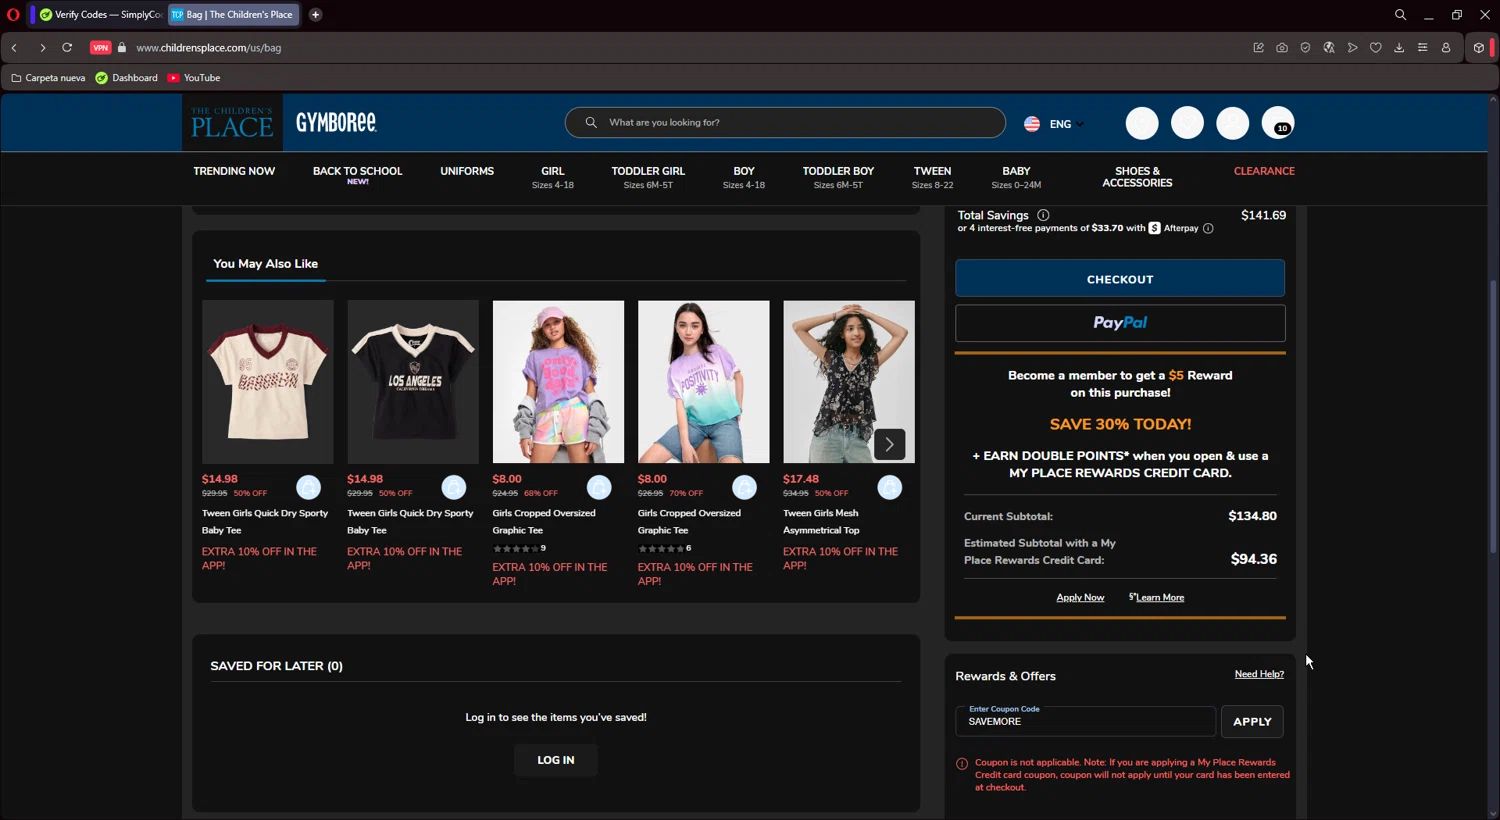Open the Opera pinboard edit icon
This screenshot has height=820, width=1500.
tap(1258, 47)
